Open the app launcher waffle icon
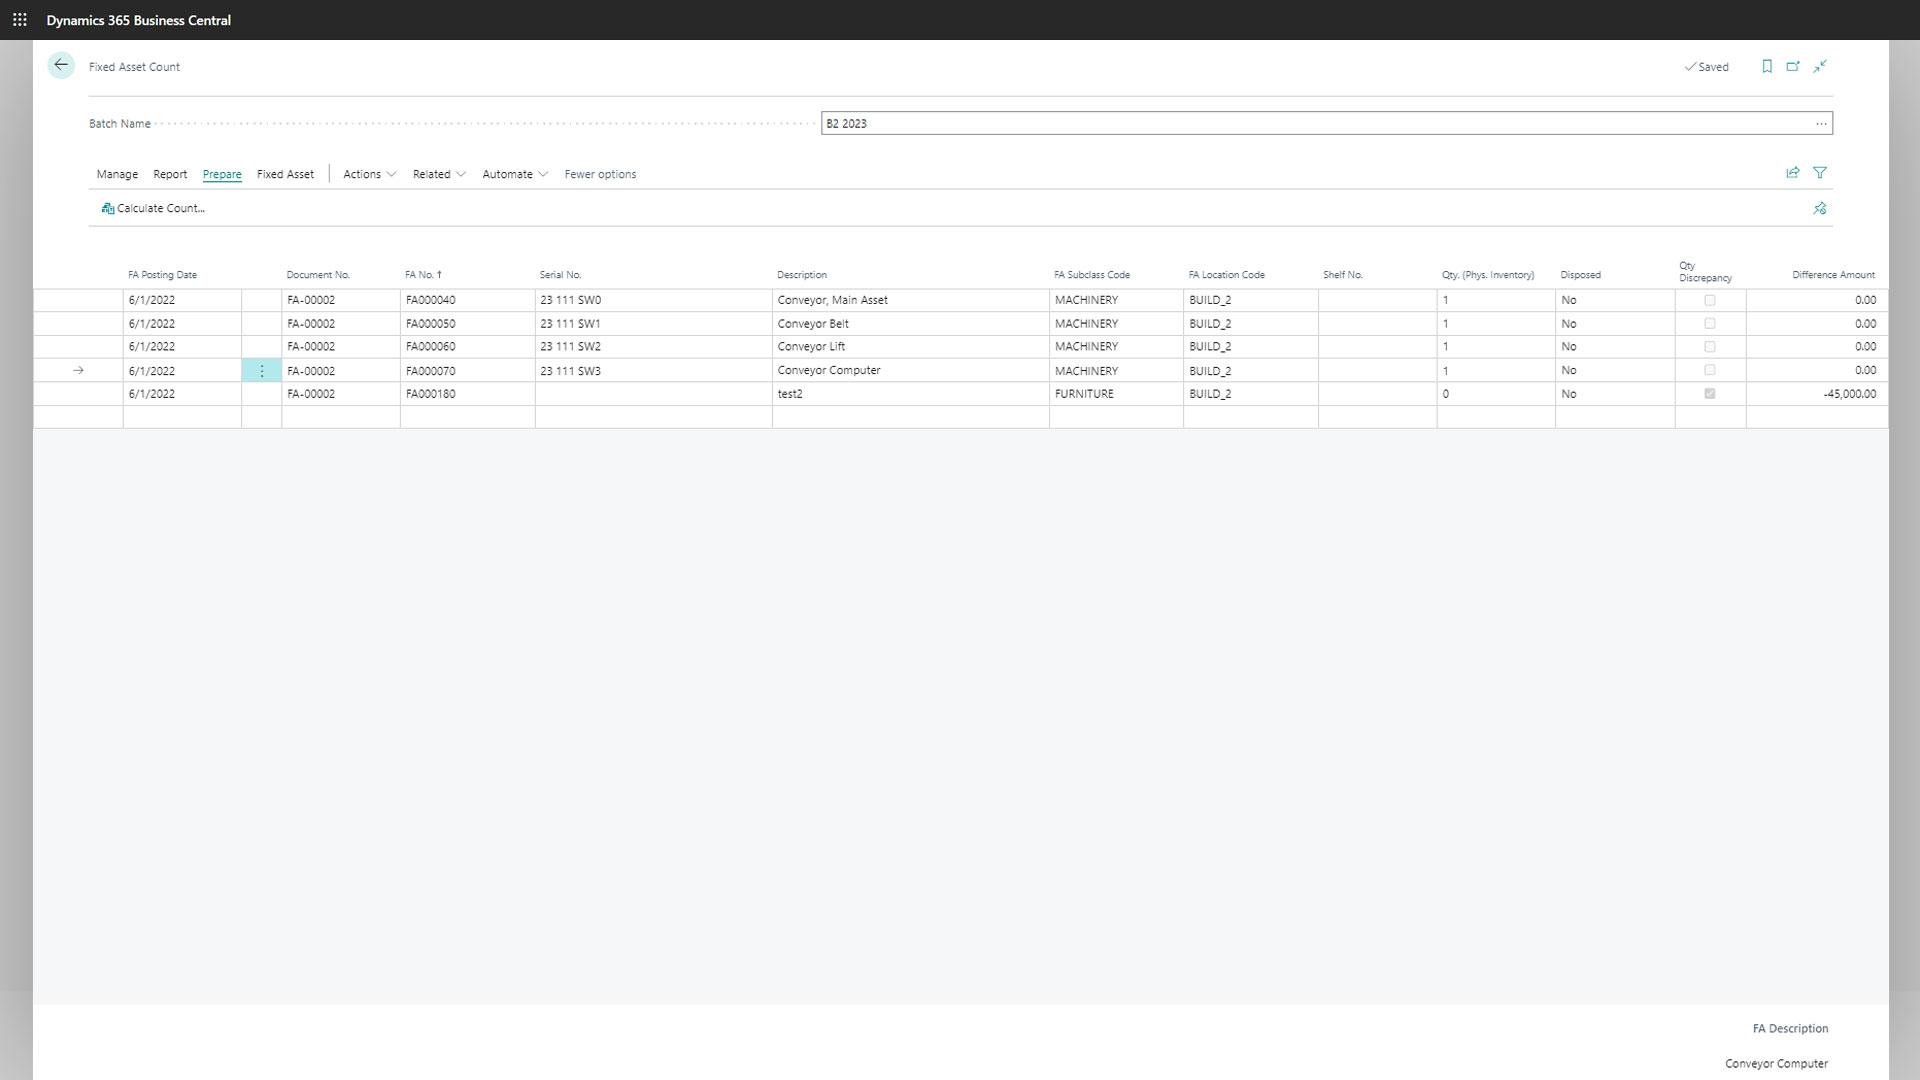This screenshot has height=1080, width=1920. (19, 20)
